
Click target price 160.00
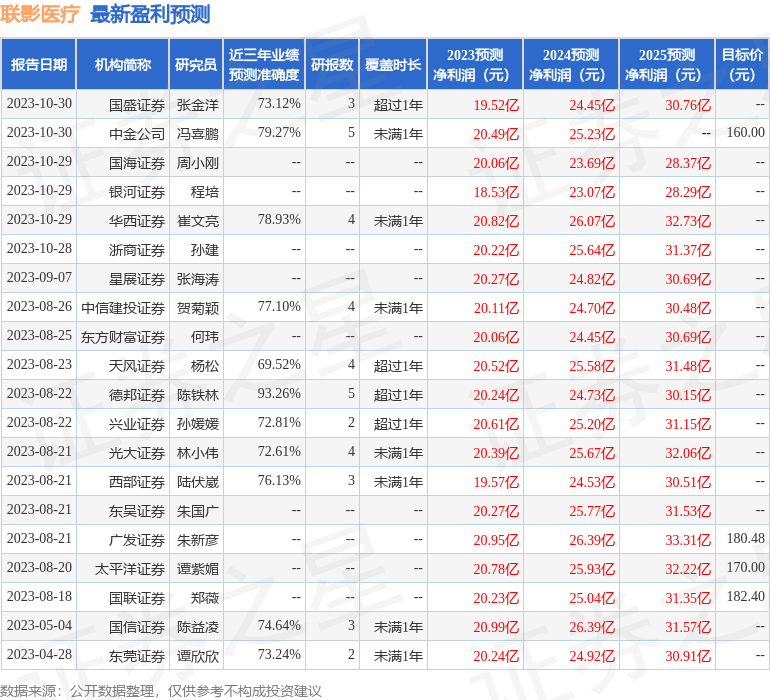745,133
